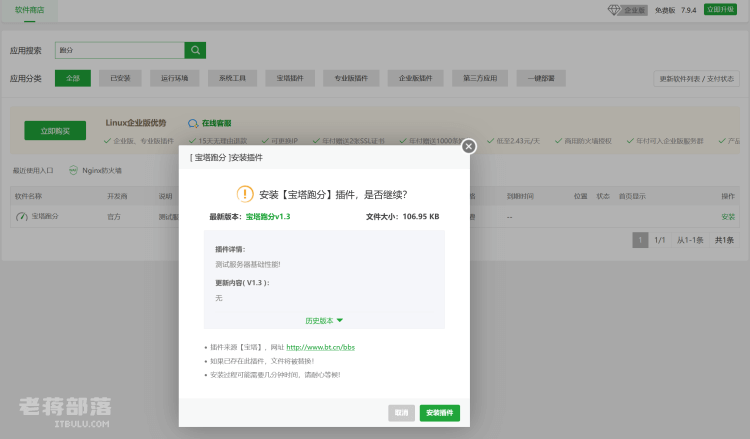Click the 安装 link in 宝塔跑分 row
Viewport: 750px width, 439px height.
(728, 217)
